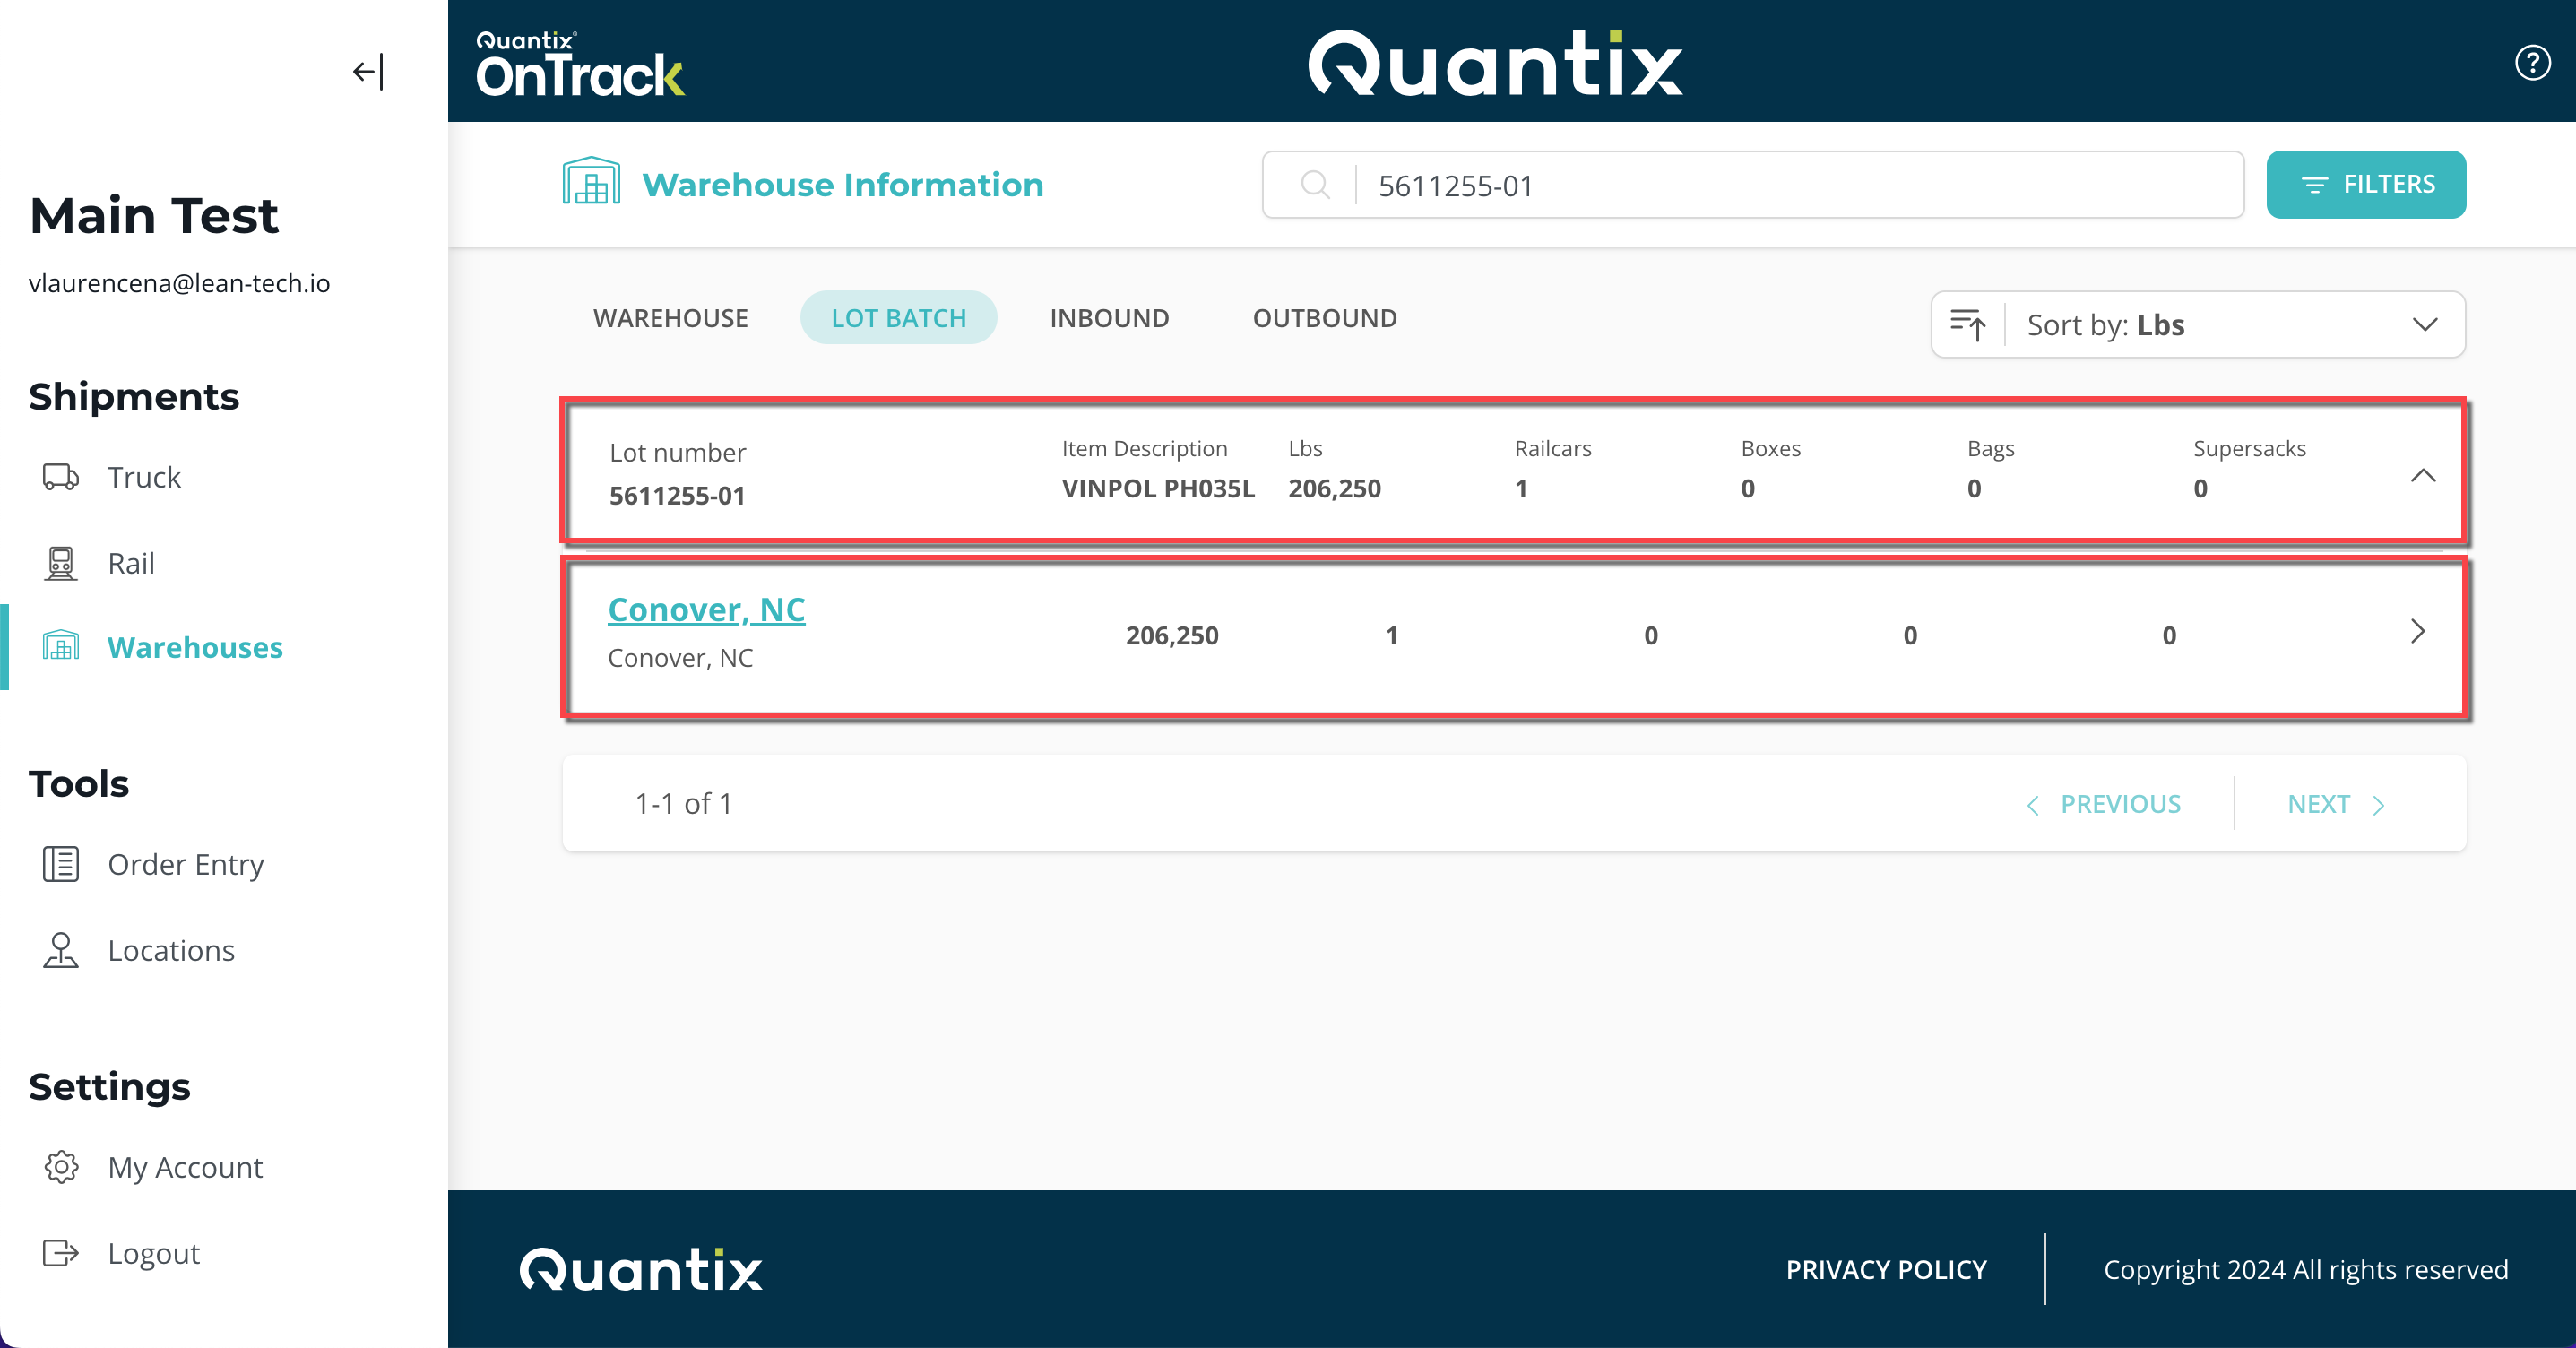Switch to the INBOUND tab
Screen dimensions: 2576x1348
(1109, 318)
